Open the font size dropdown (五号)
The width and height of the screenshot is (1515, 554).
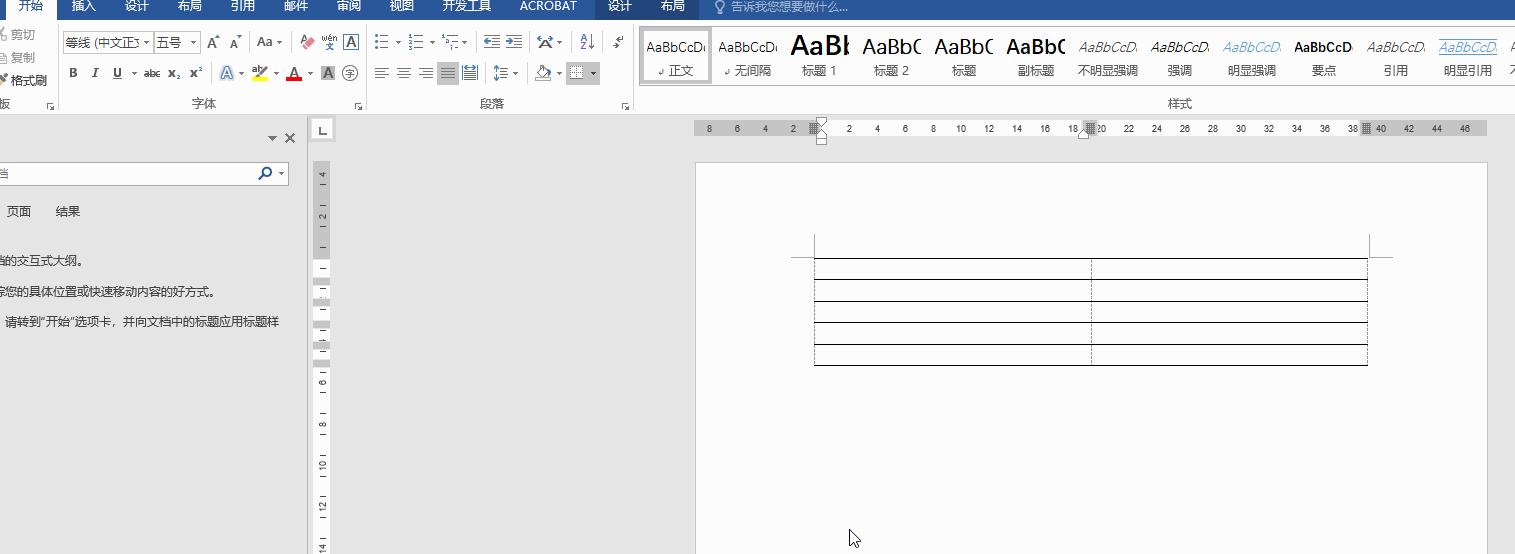click(194, 42)
